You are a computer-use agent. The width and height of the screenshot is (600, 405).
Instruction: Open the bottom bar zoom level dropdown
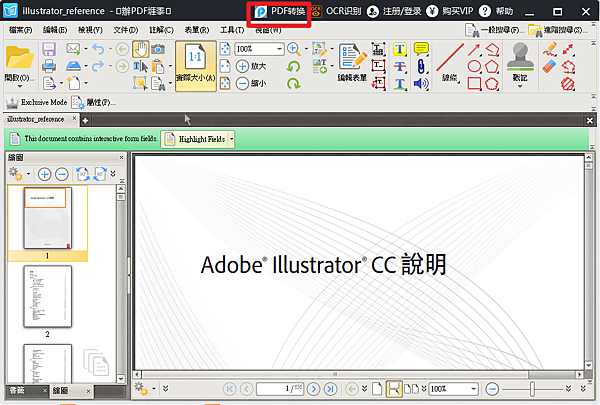[x=473, y=389]
